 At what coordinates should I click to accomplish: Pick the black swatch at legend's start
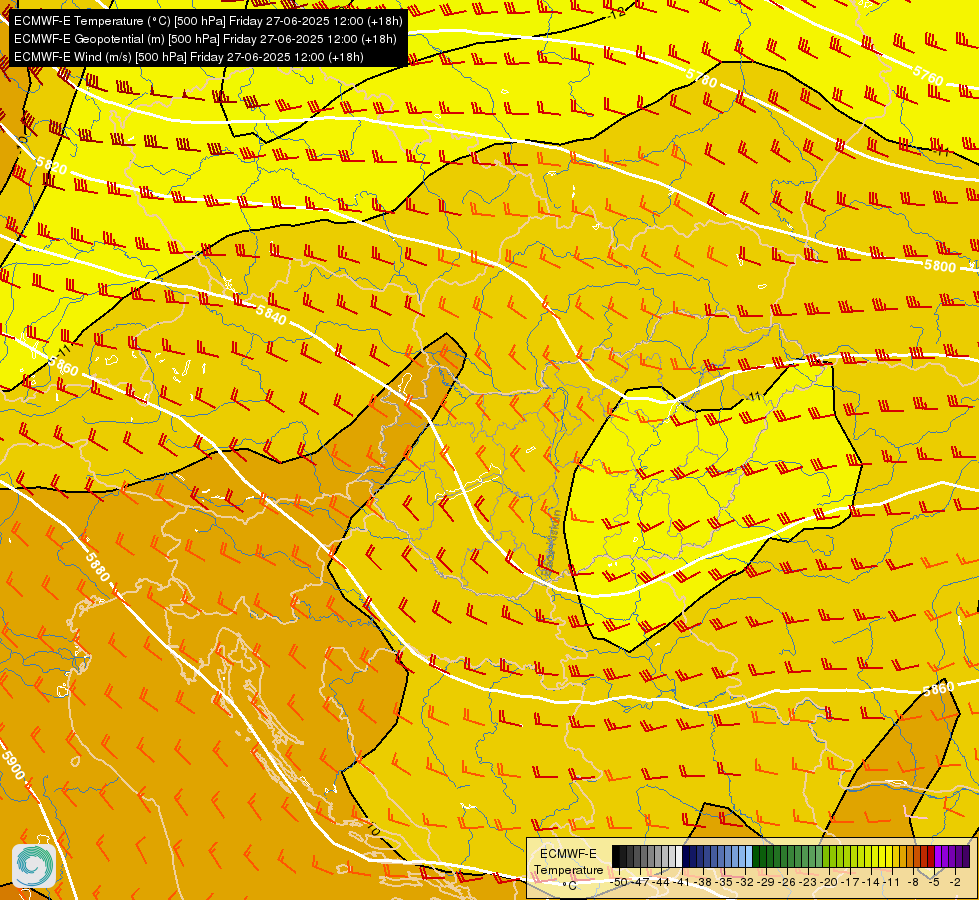[616, 856]
